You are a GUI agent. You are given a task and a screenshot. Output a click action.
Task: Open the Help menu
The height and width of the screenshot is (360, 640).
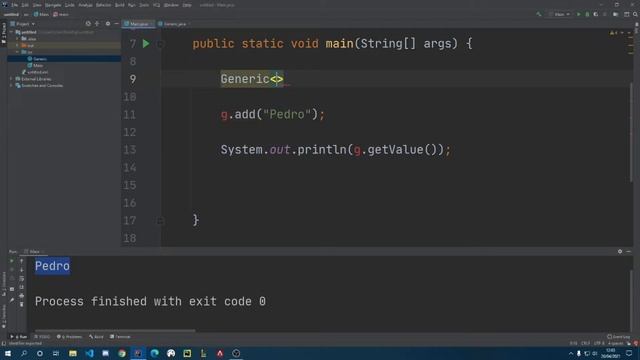pyautogui.click(x=187, y=5)
